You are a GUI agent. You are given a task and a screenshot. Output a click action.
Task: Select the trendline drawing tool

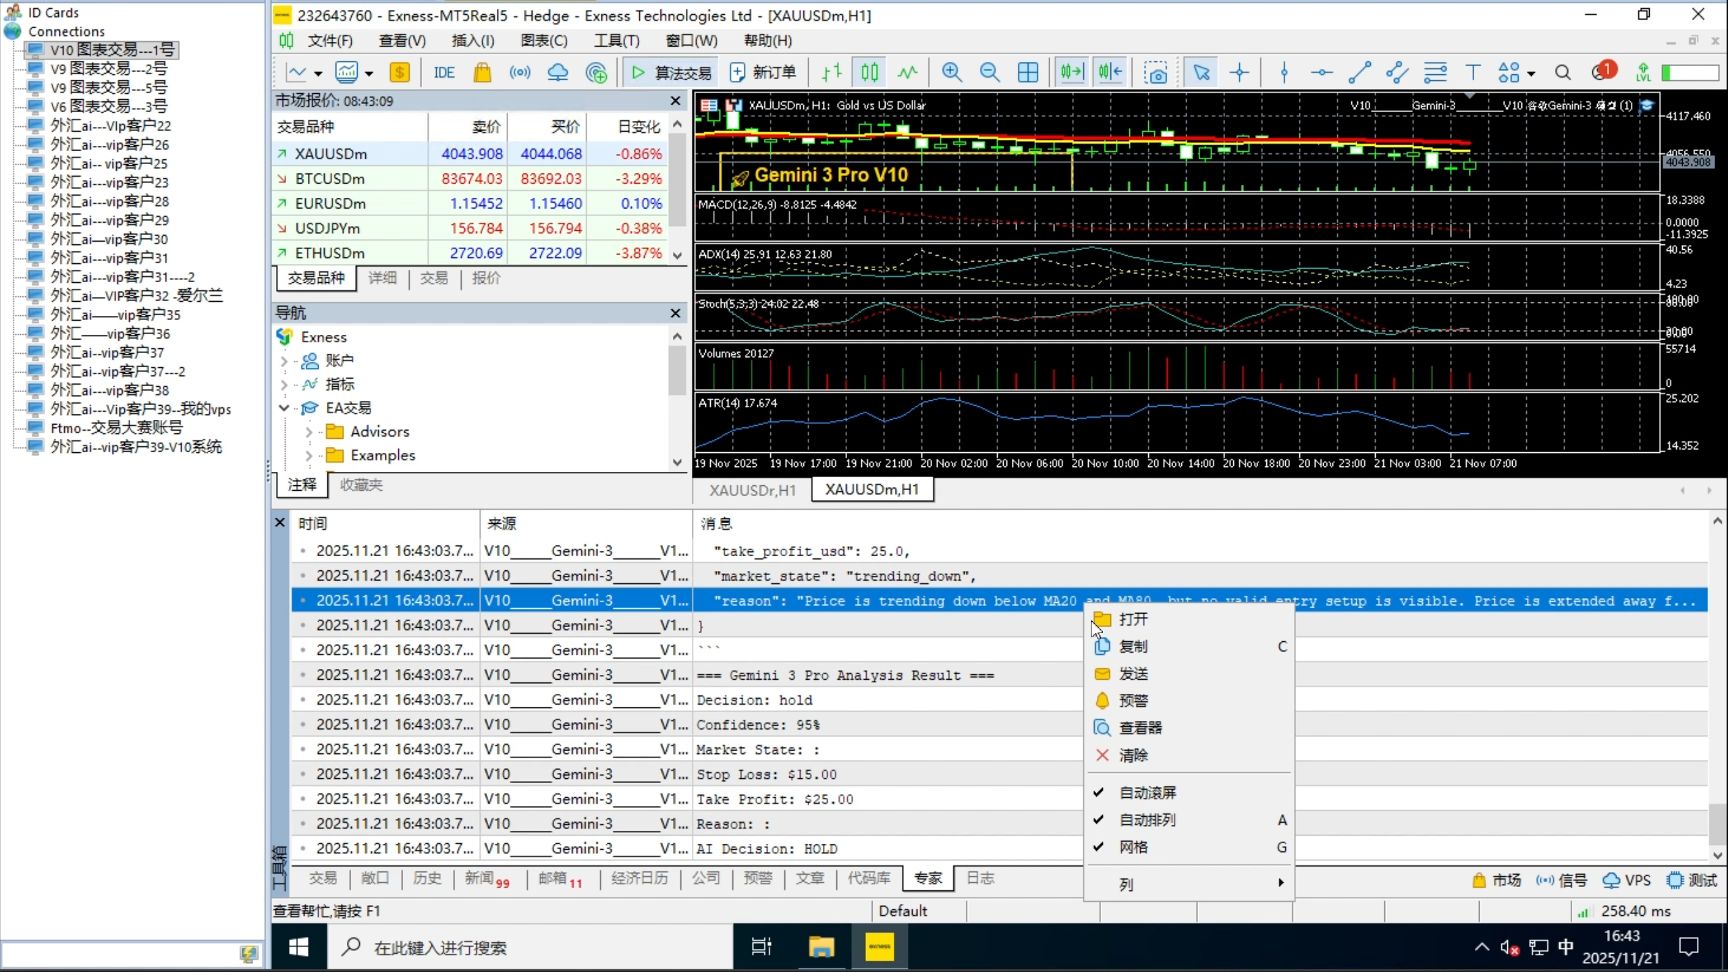click(x=1359, y=72)
